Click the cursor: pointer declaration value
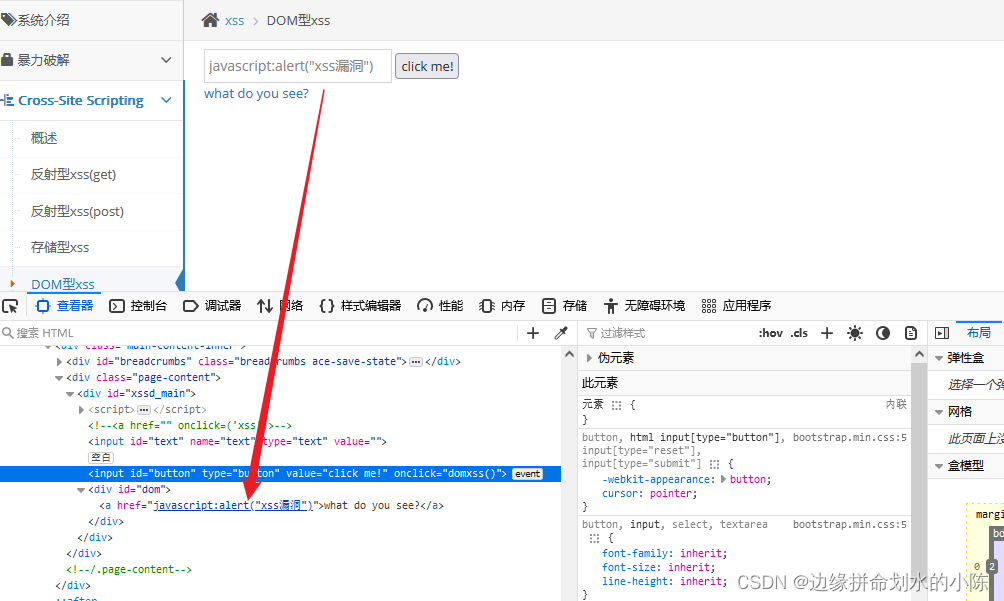The image size is (1004, 601). click(673, 493)
